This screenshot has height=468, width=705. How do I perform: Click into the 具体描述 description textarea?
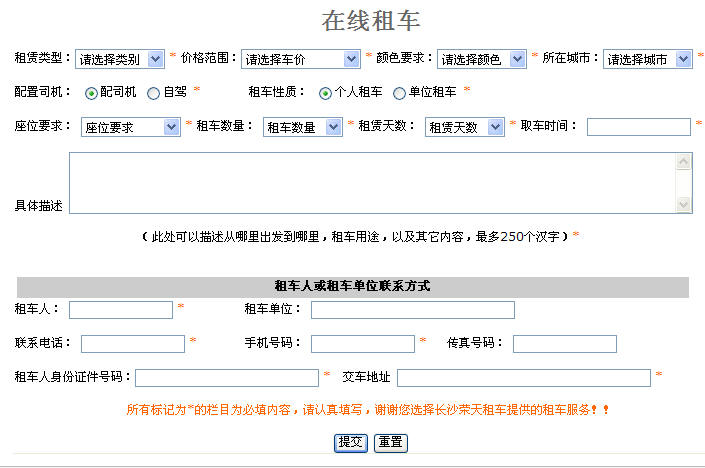(372, 182)
